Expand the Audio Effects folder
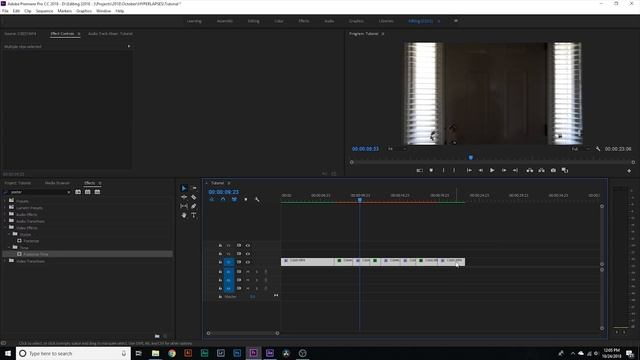The image size is (640, 360). (x=5, y=214)
